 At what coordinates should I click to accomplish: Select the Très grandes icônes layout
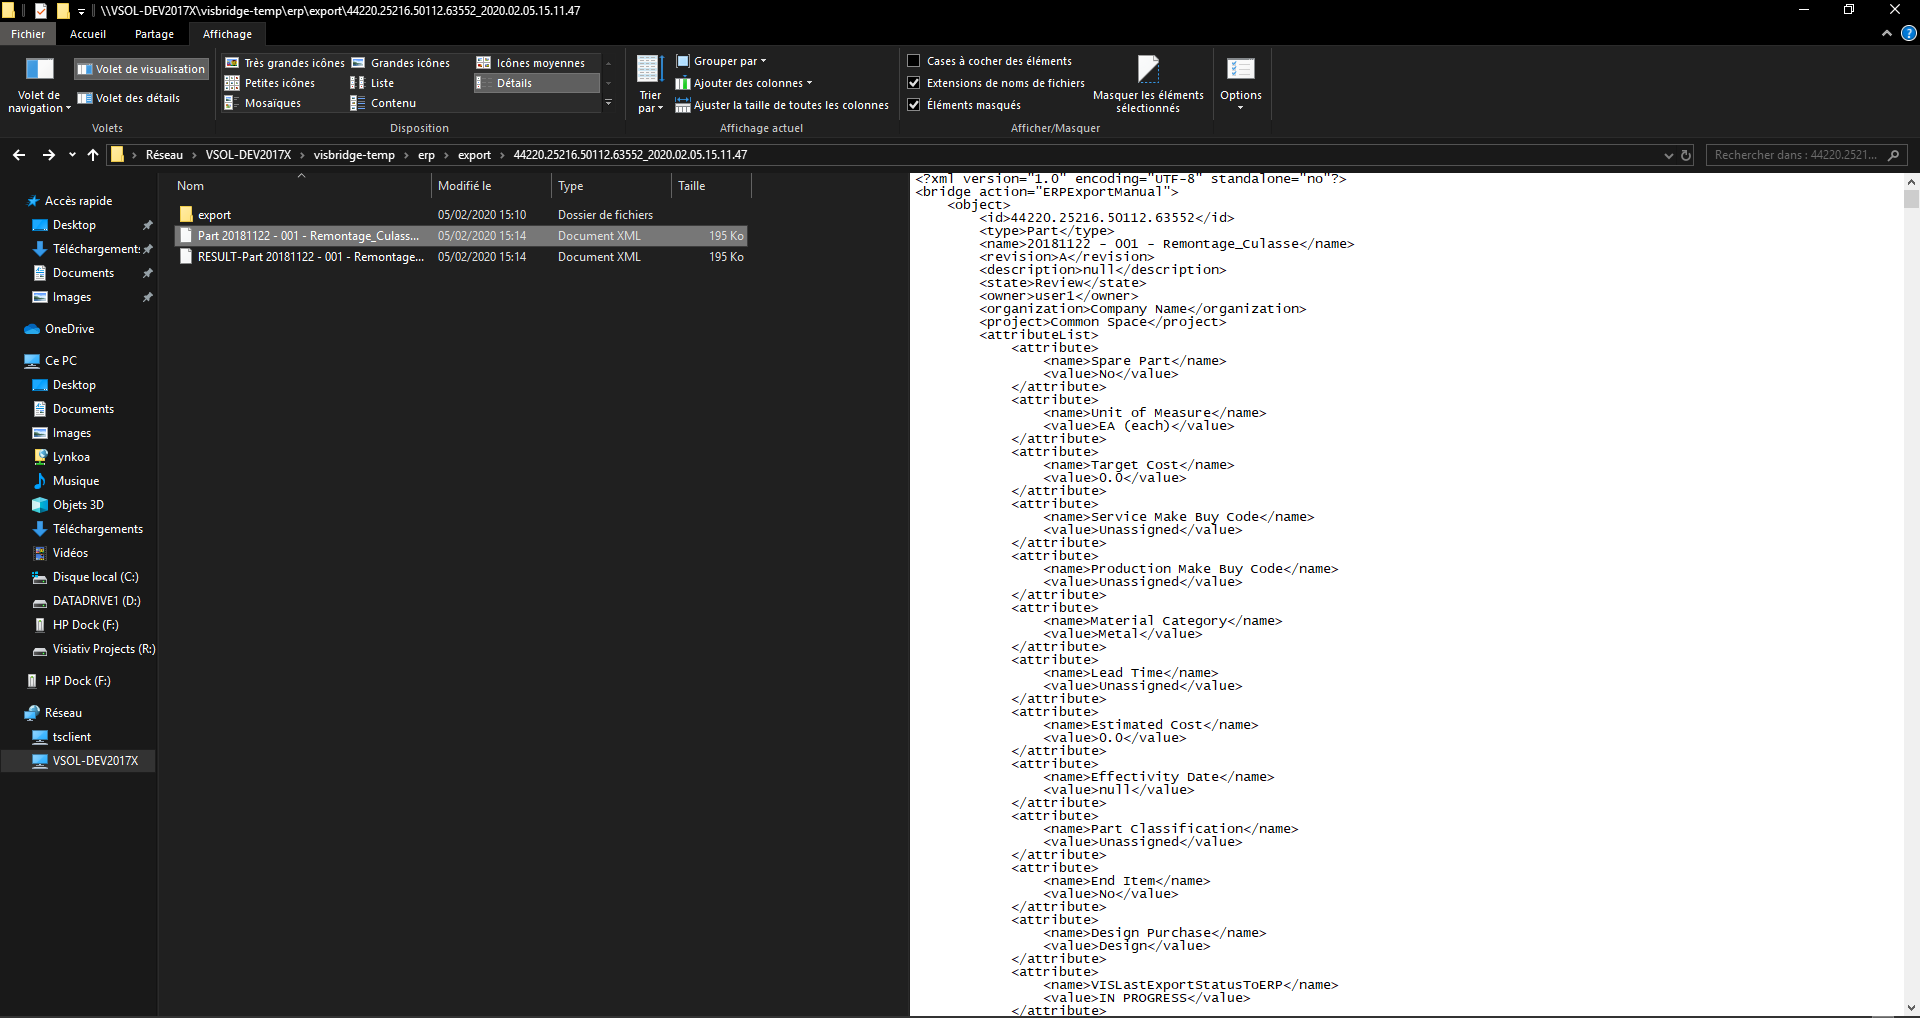[x=285, y=63]
